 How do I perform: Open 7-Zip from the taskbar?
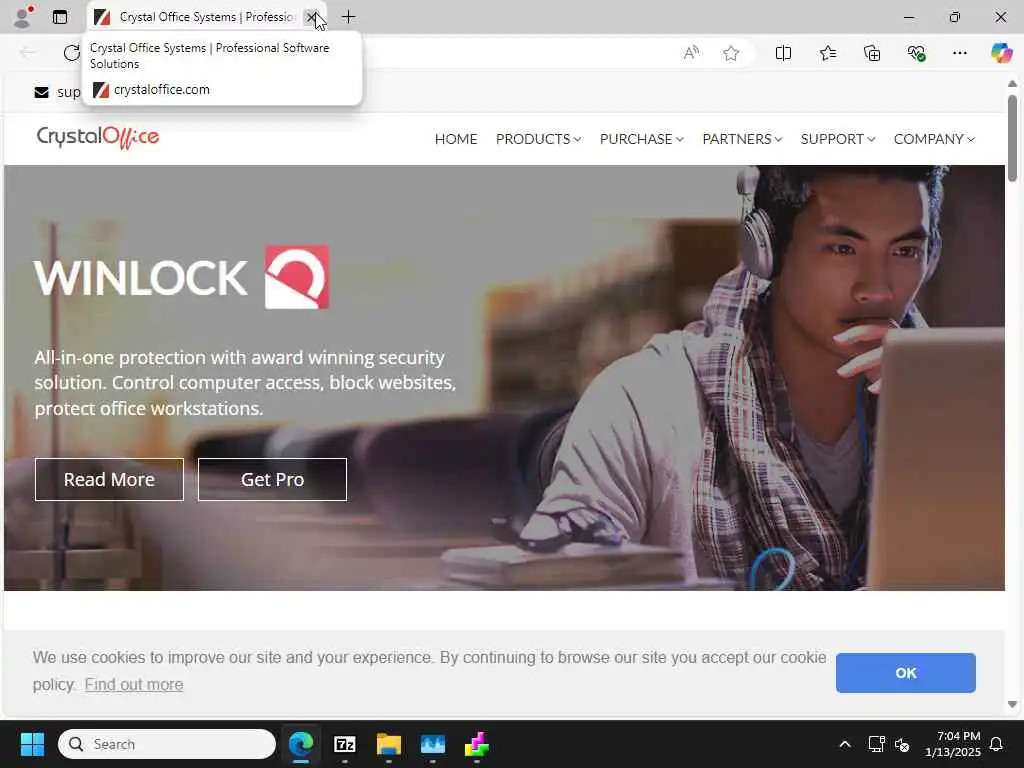point(345,744)
